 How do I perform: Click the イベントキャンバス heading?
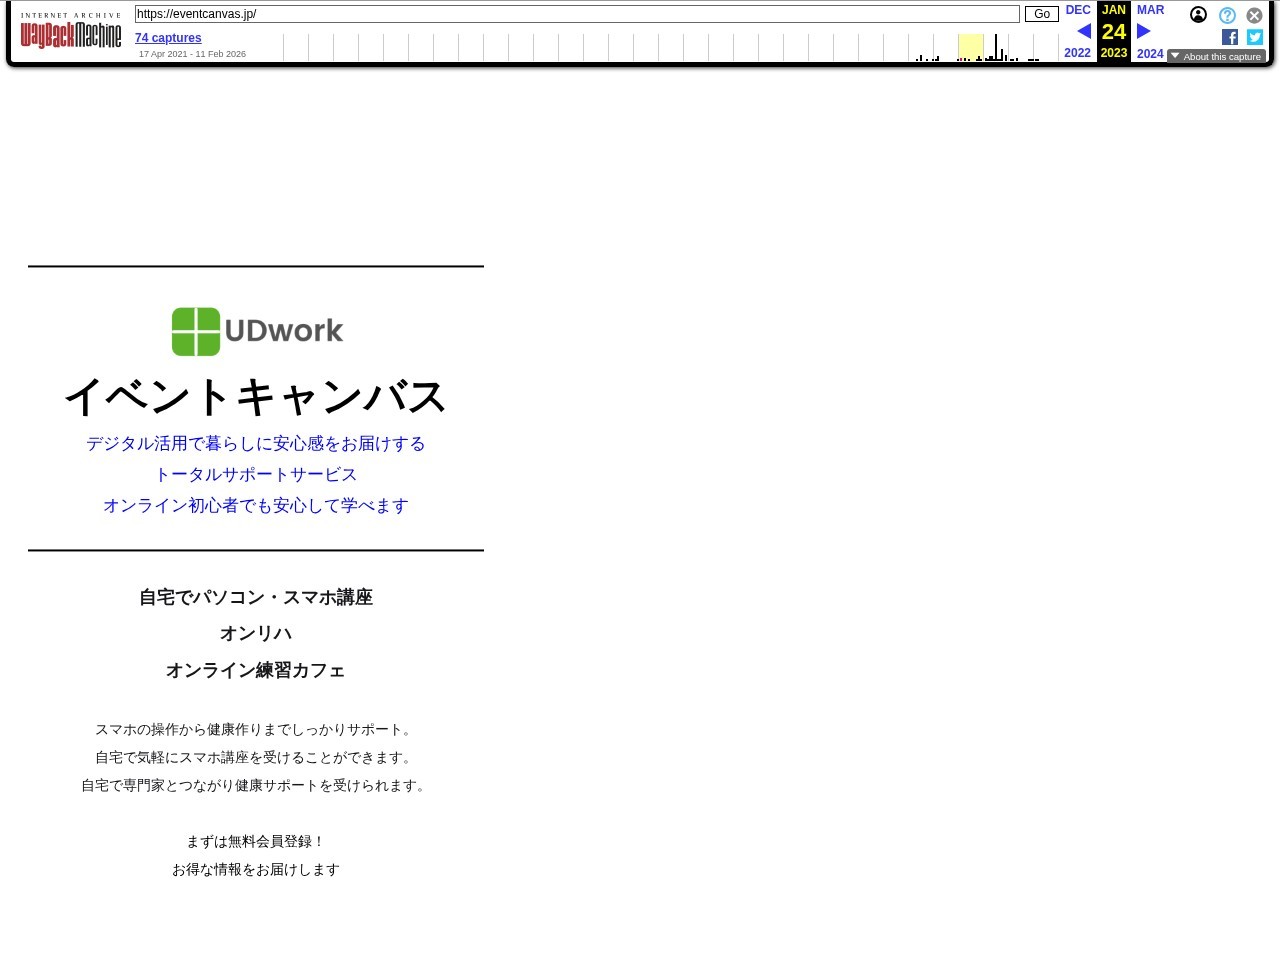[x=256, y=397]
